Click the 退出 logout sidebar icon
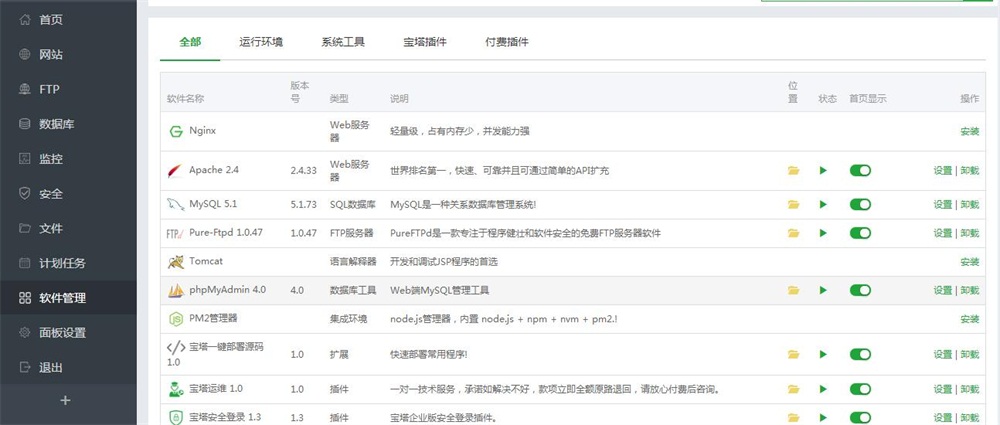 [25, 368]
